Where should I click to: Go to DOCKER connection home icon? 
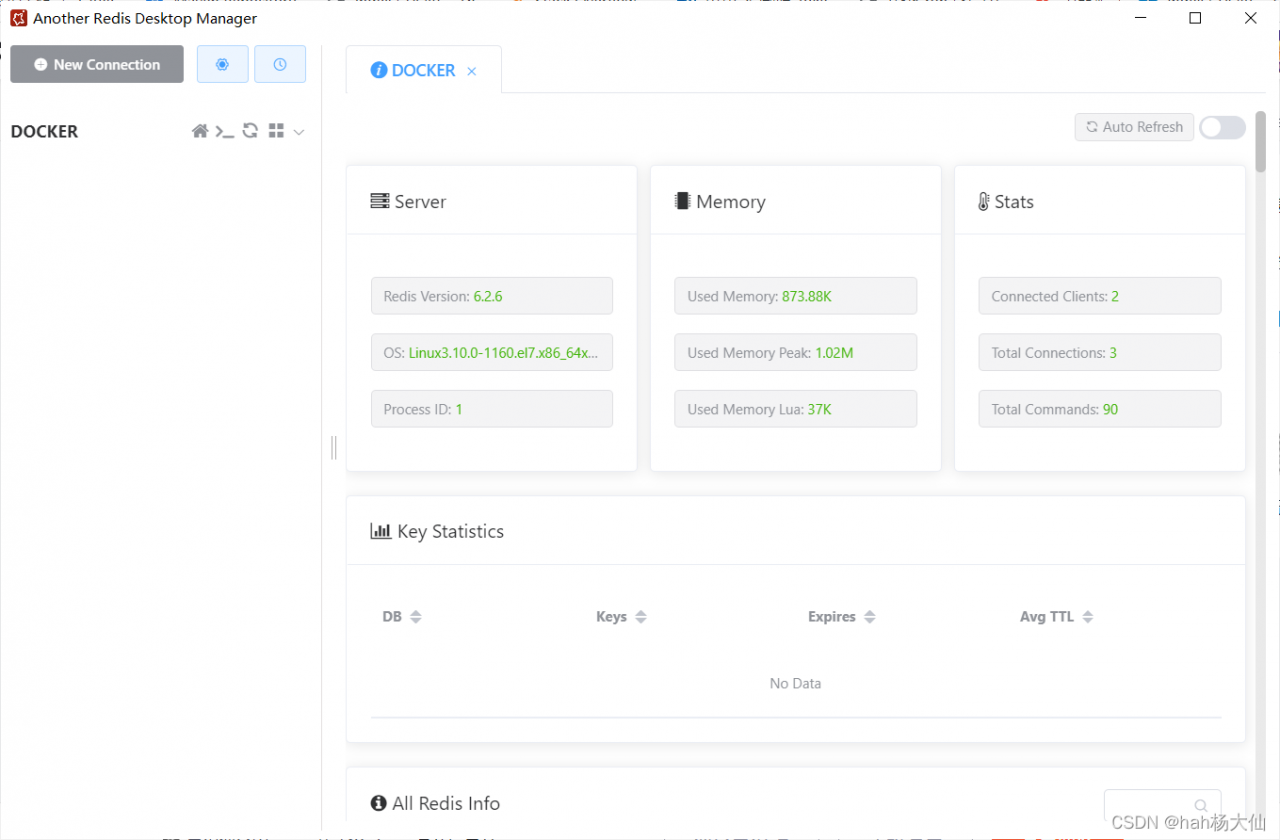click(200, 131)
